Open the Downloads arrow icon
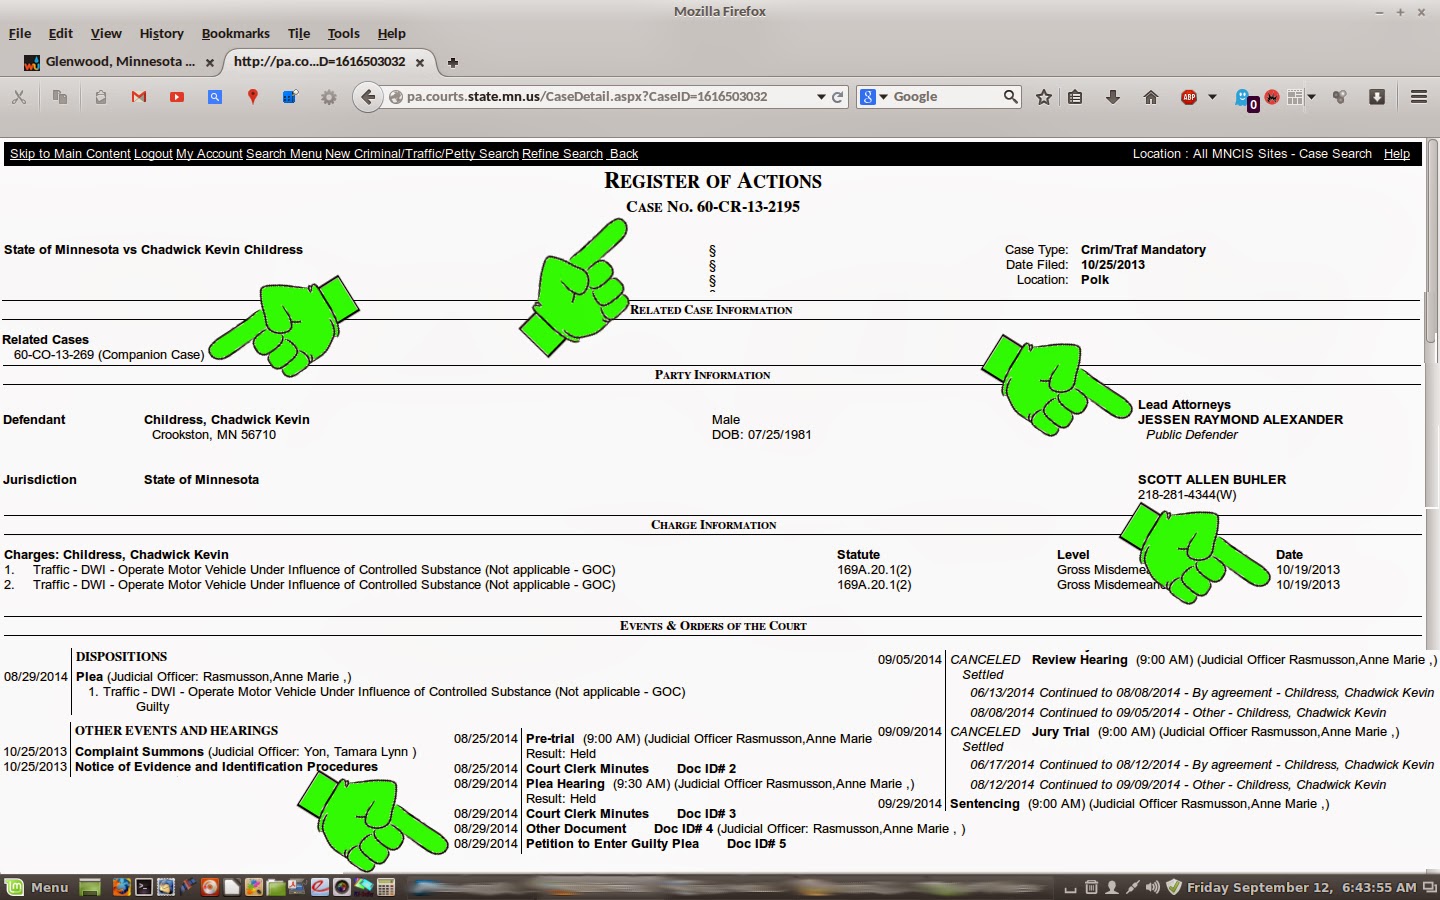This screenshot has height=900, width=1440. pyautogui.click(x=1113, y=97)
